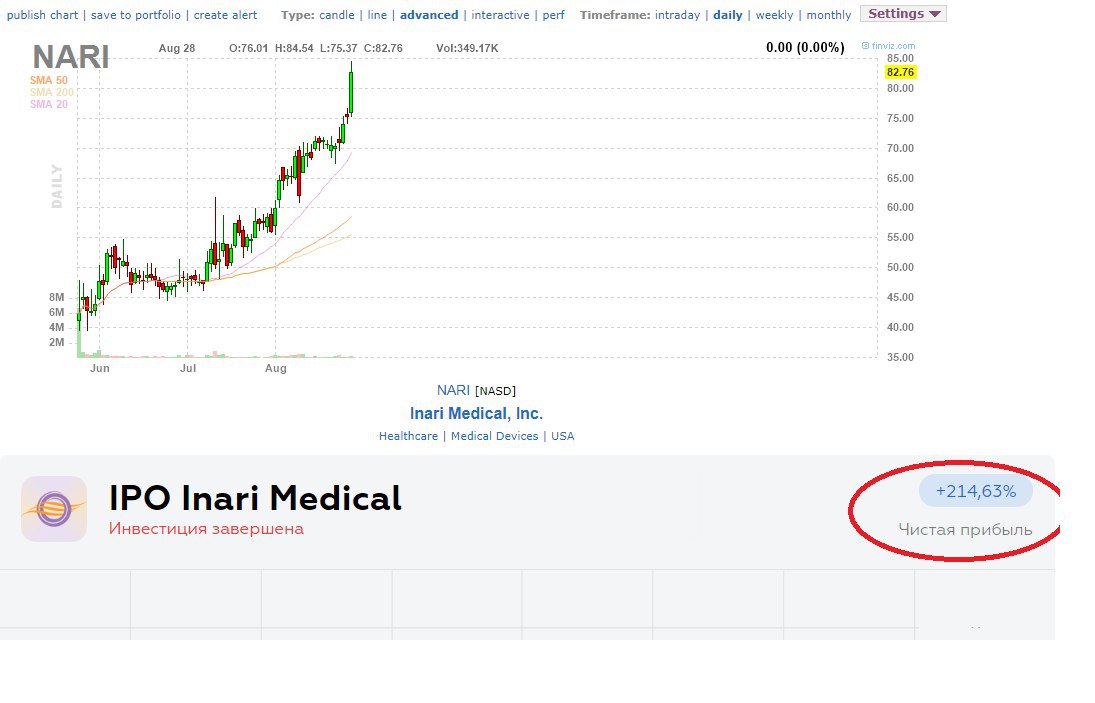
Task: Click the NARI ticker link below chart
Action: pos(453,390)
